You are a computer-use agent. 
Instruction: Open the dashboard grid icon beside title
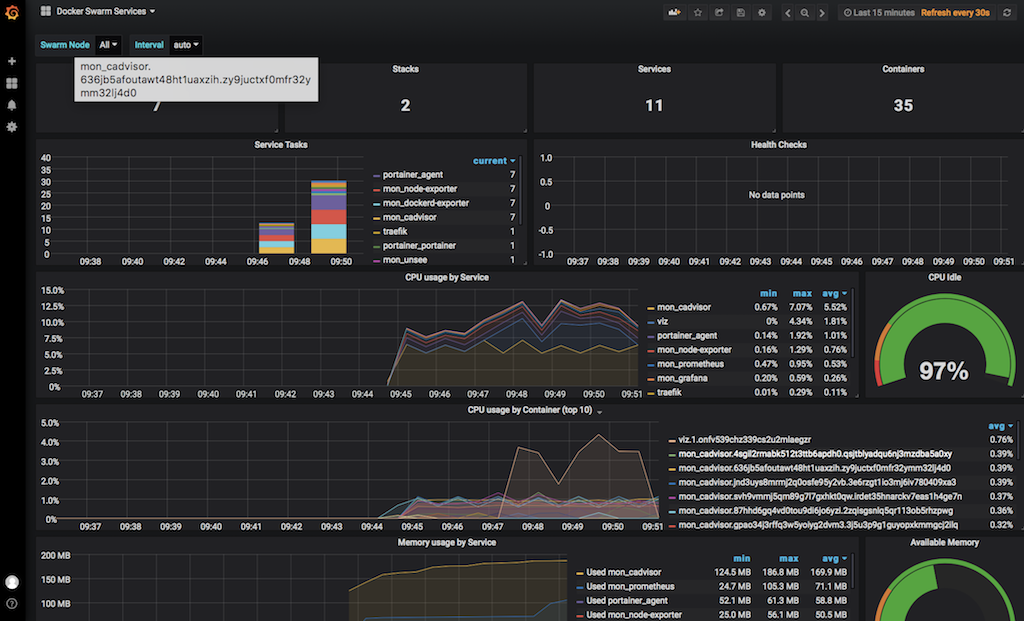point(46,11)
